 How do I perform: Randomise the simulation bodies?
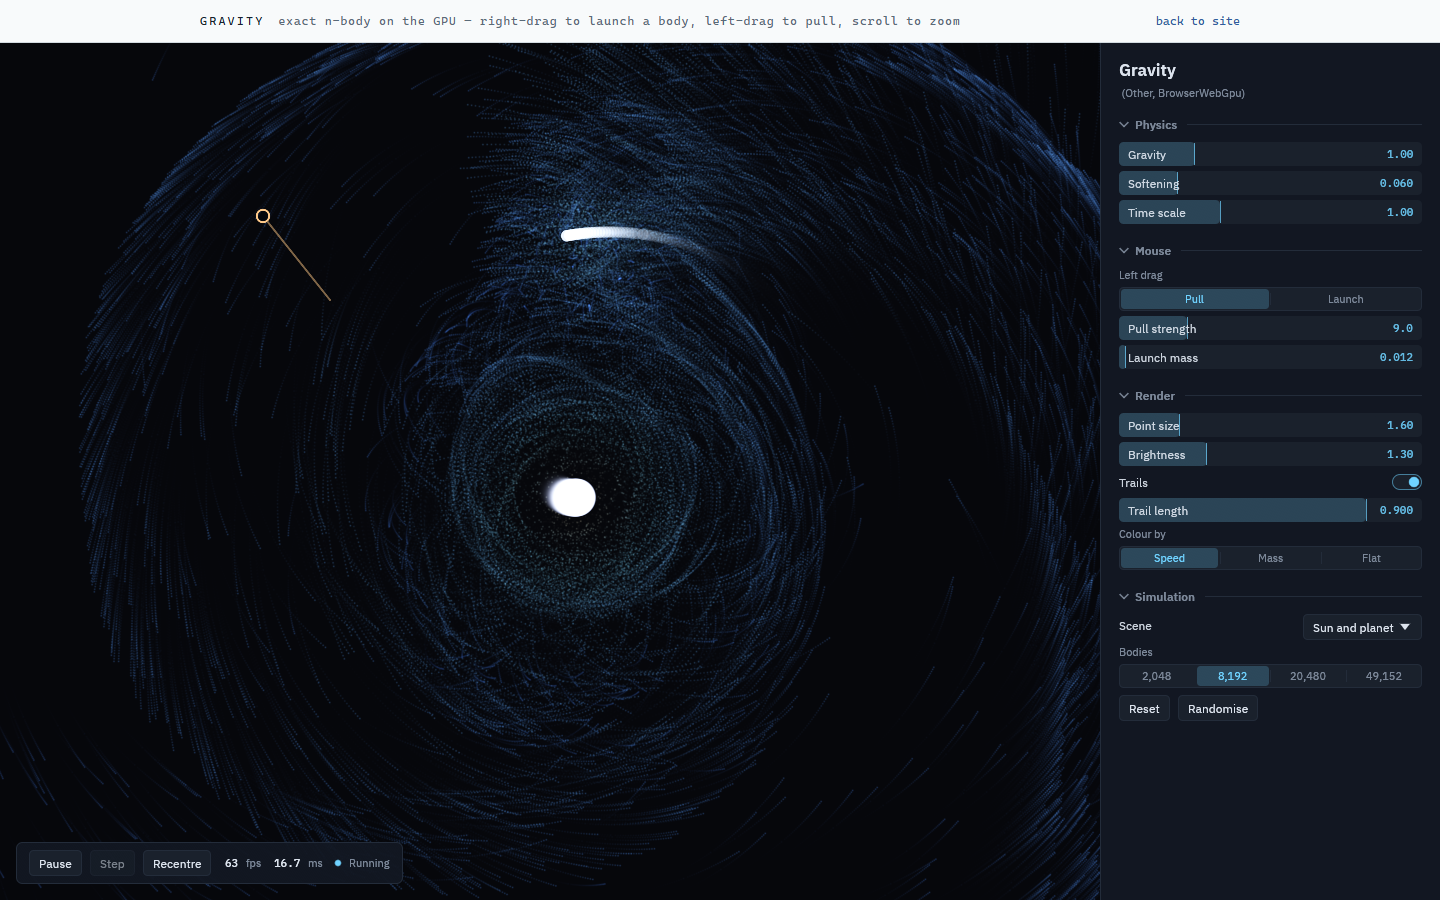click(1218, 708)
